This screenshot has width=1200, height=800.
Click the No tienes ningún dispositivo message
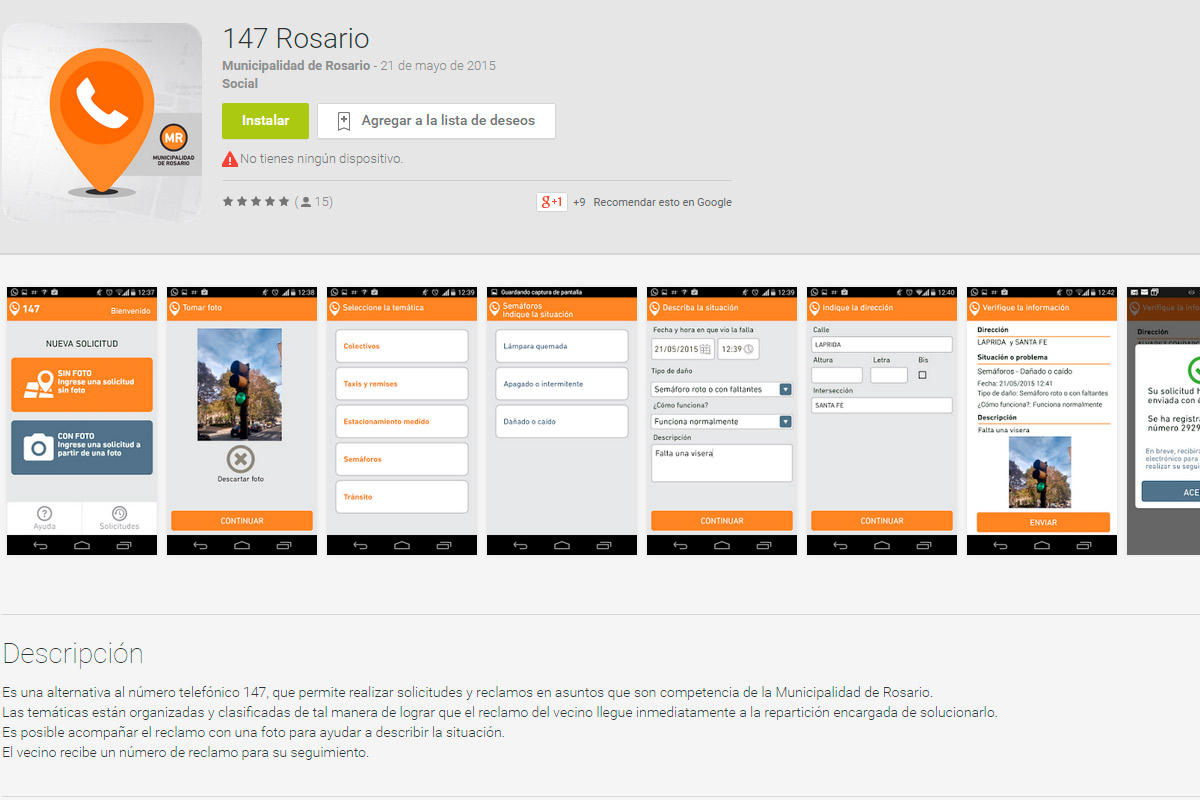pos(321,159)
